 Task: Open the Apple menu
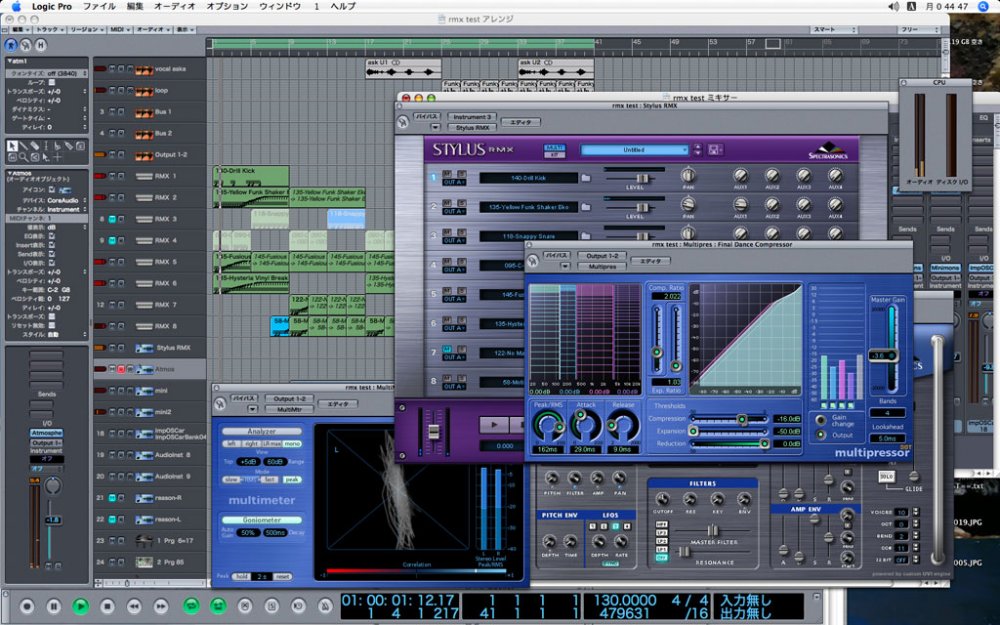pos(17,6)
